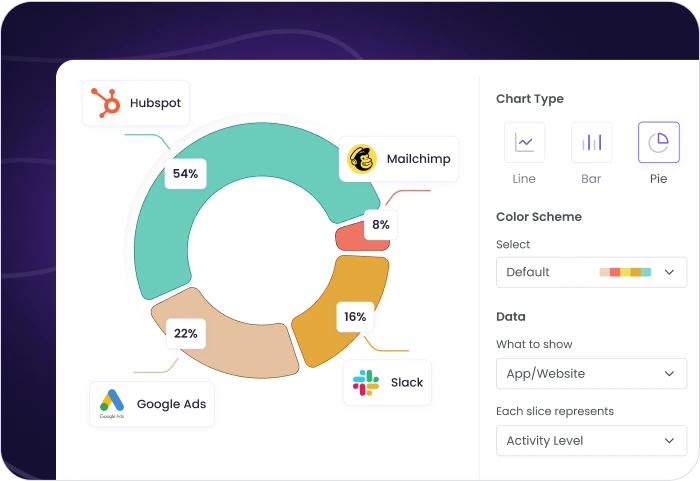Screen dimensions: 700x481
Task: Click the Mailchimp logo icon
Action: [362, 159]
